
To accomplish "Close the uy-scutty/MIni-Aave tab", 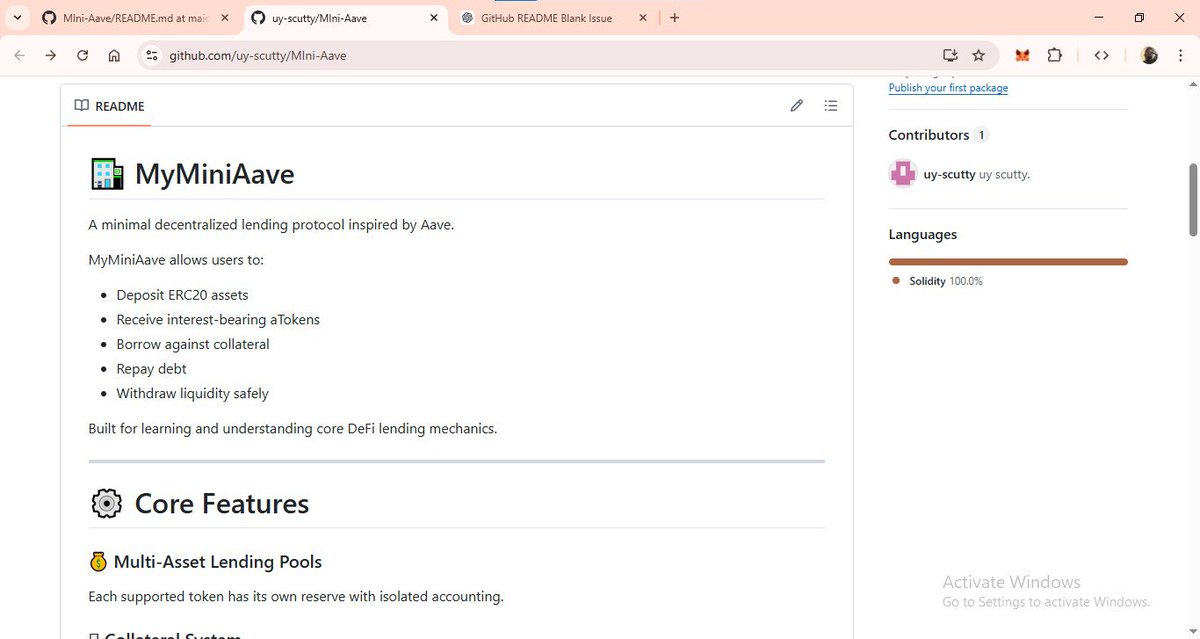I will (x=433, y=18).
